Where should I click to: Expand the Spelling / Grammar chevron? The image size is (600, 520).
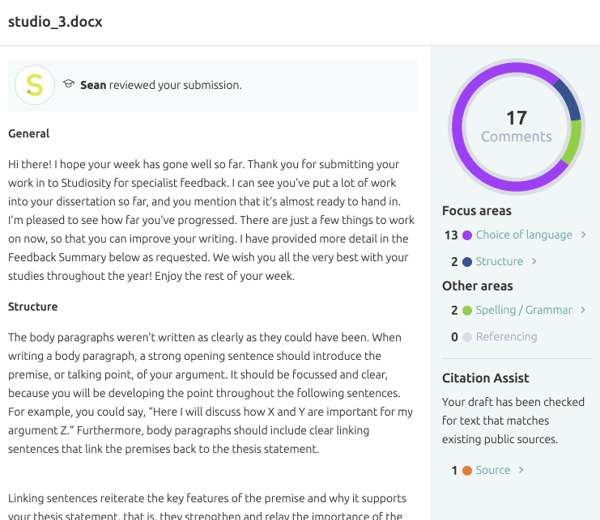pyautogui.click(x=582, y=311)
